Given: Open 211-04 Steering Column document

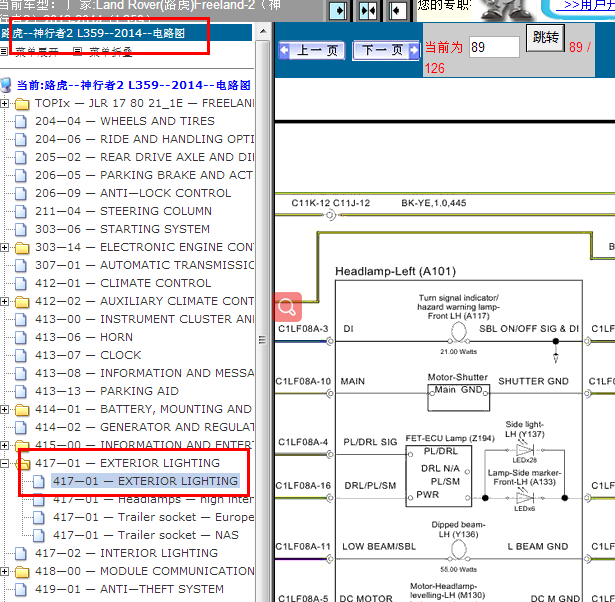Looking at the screenshot, I should 123,211.
